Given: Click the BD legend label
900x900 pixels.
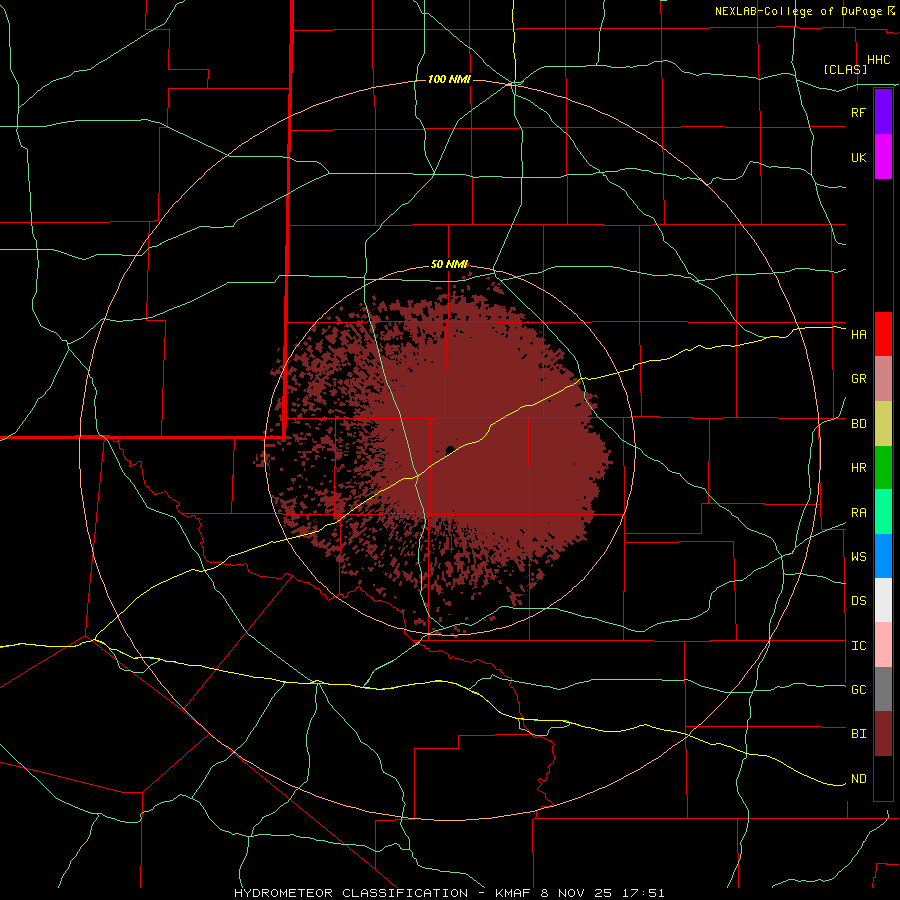Looking at the screenshot, I should [858, 424].
